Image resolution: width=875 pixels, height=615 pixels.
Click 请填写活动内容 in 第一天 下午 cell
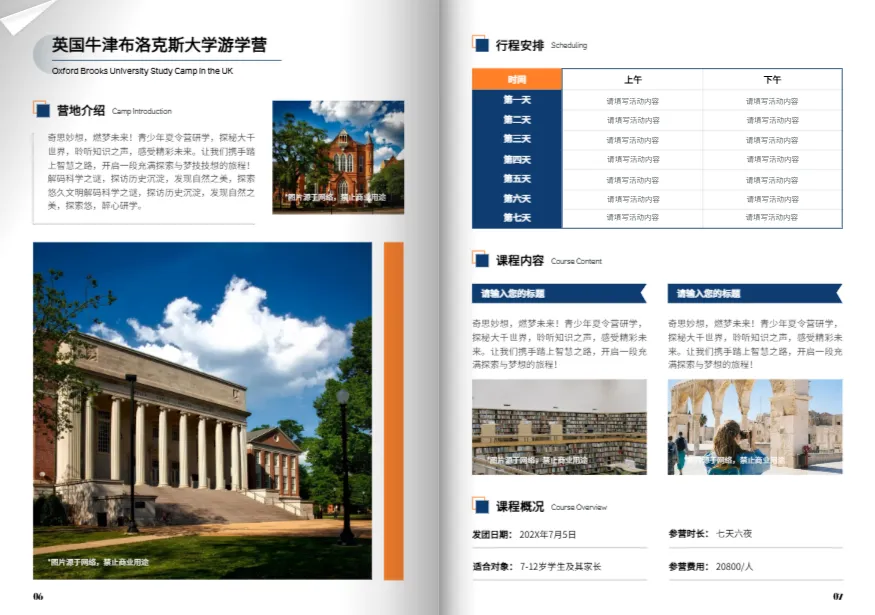tap(772, 101)
